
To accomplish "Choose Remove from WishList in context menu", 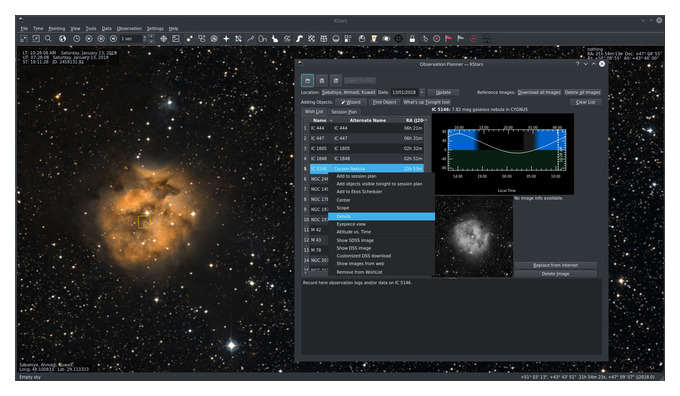I will [360, 272].
